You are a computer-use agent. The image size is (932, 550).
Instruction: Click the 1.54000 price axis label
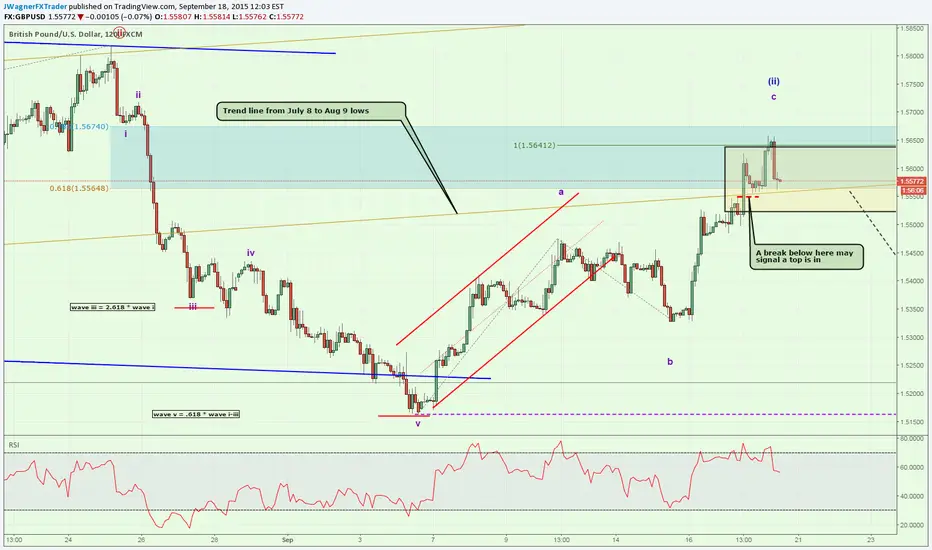912,281
